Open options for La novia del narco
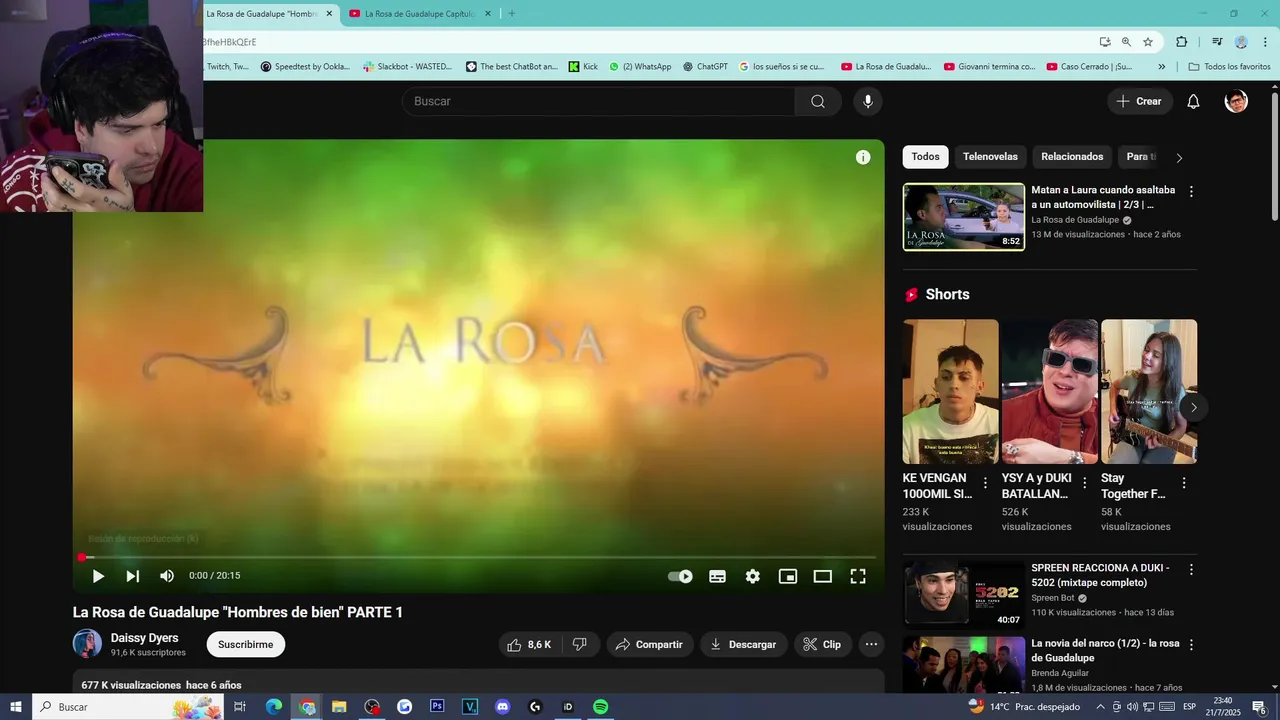Viewport: 1280px width, 720px height. (1191, 645)
